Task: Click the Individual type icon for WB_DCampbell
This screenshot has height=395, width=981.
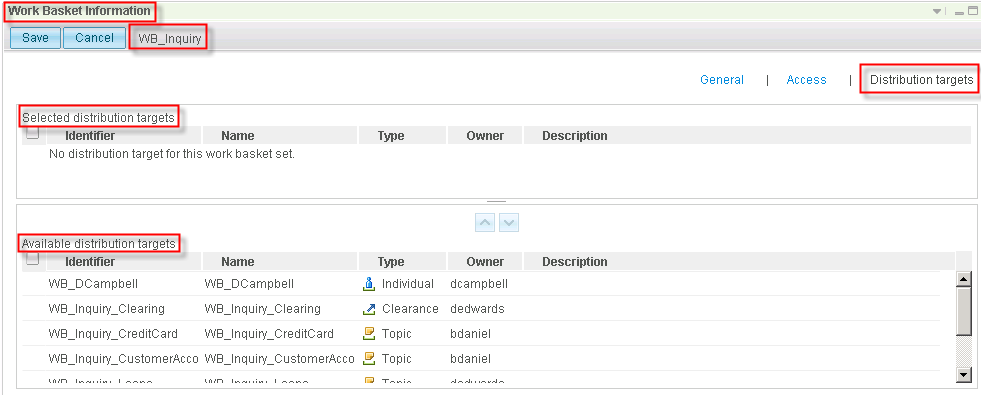Action: coord(369,284)
